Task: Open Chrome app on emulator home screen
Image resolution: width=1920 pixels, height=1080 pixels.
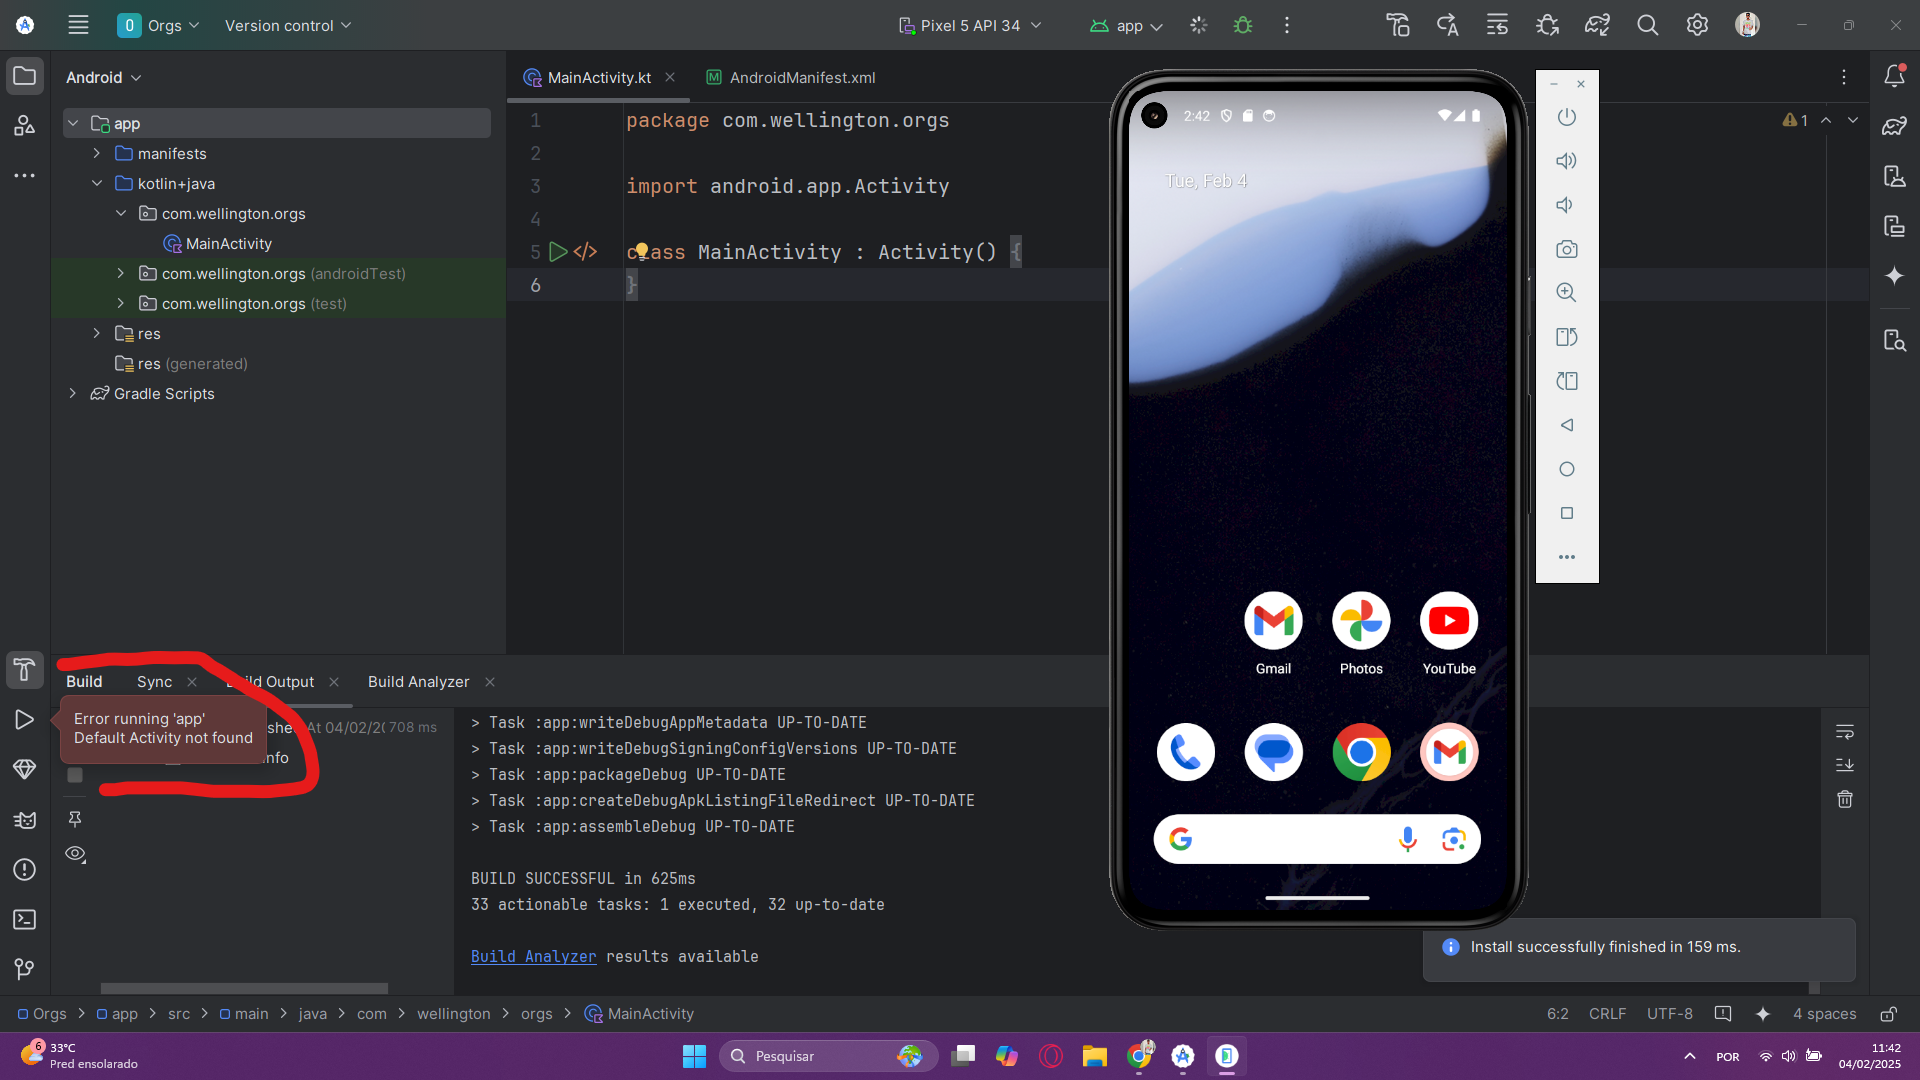Action: pos(1361,752)
